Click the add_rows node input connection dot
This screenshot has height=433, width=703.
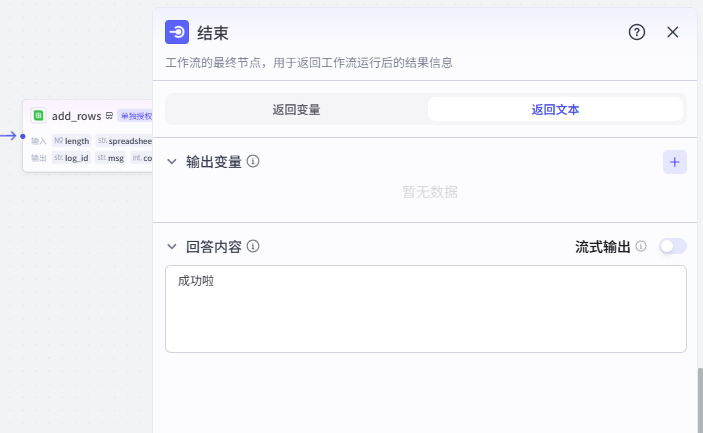point(23,135)
